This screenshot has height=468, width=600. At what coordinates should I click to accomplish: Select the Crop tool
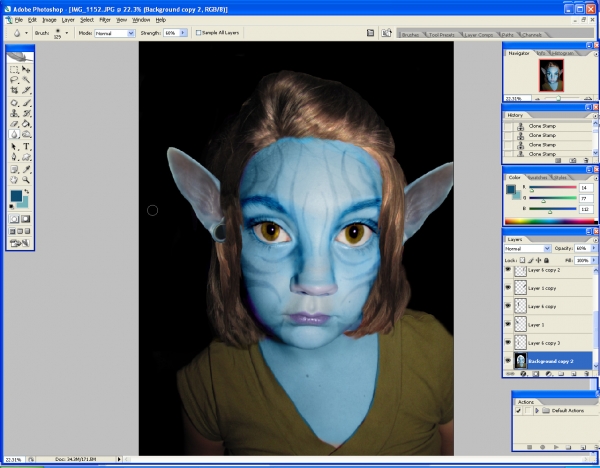14,90
